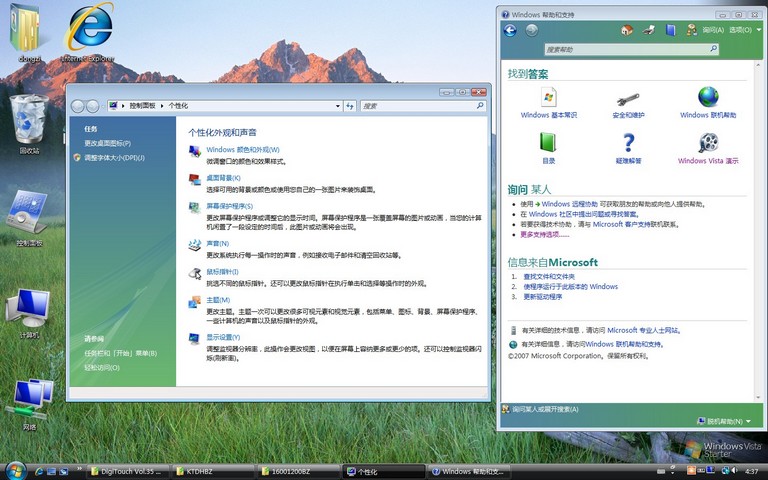Open Help home via the house icon
The height and width of the screenshot is (480, 768).
coord(626,30)
